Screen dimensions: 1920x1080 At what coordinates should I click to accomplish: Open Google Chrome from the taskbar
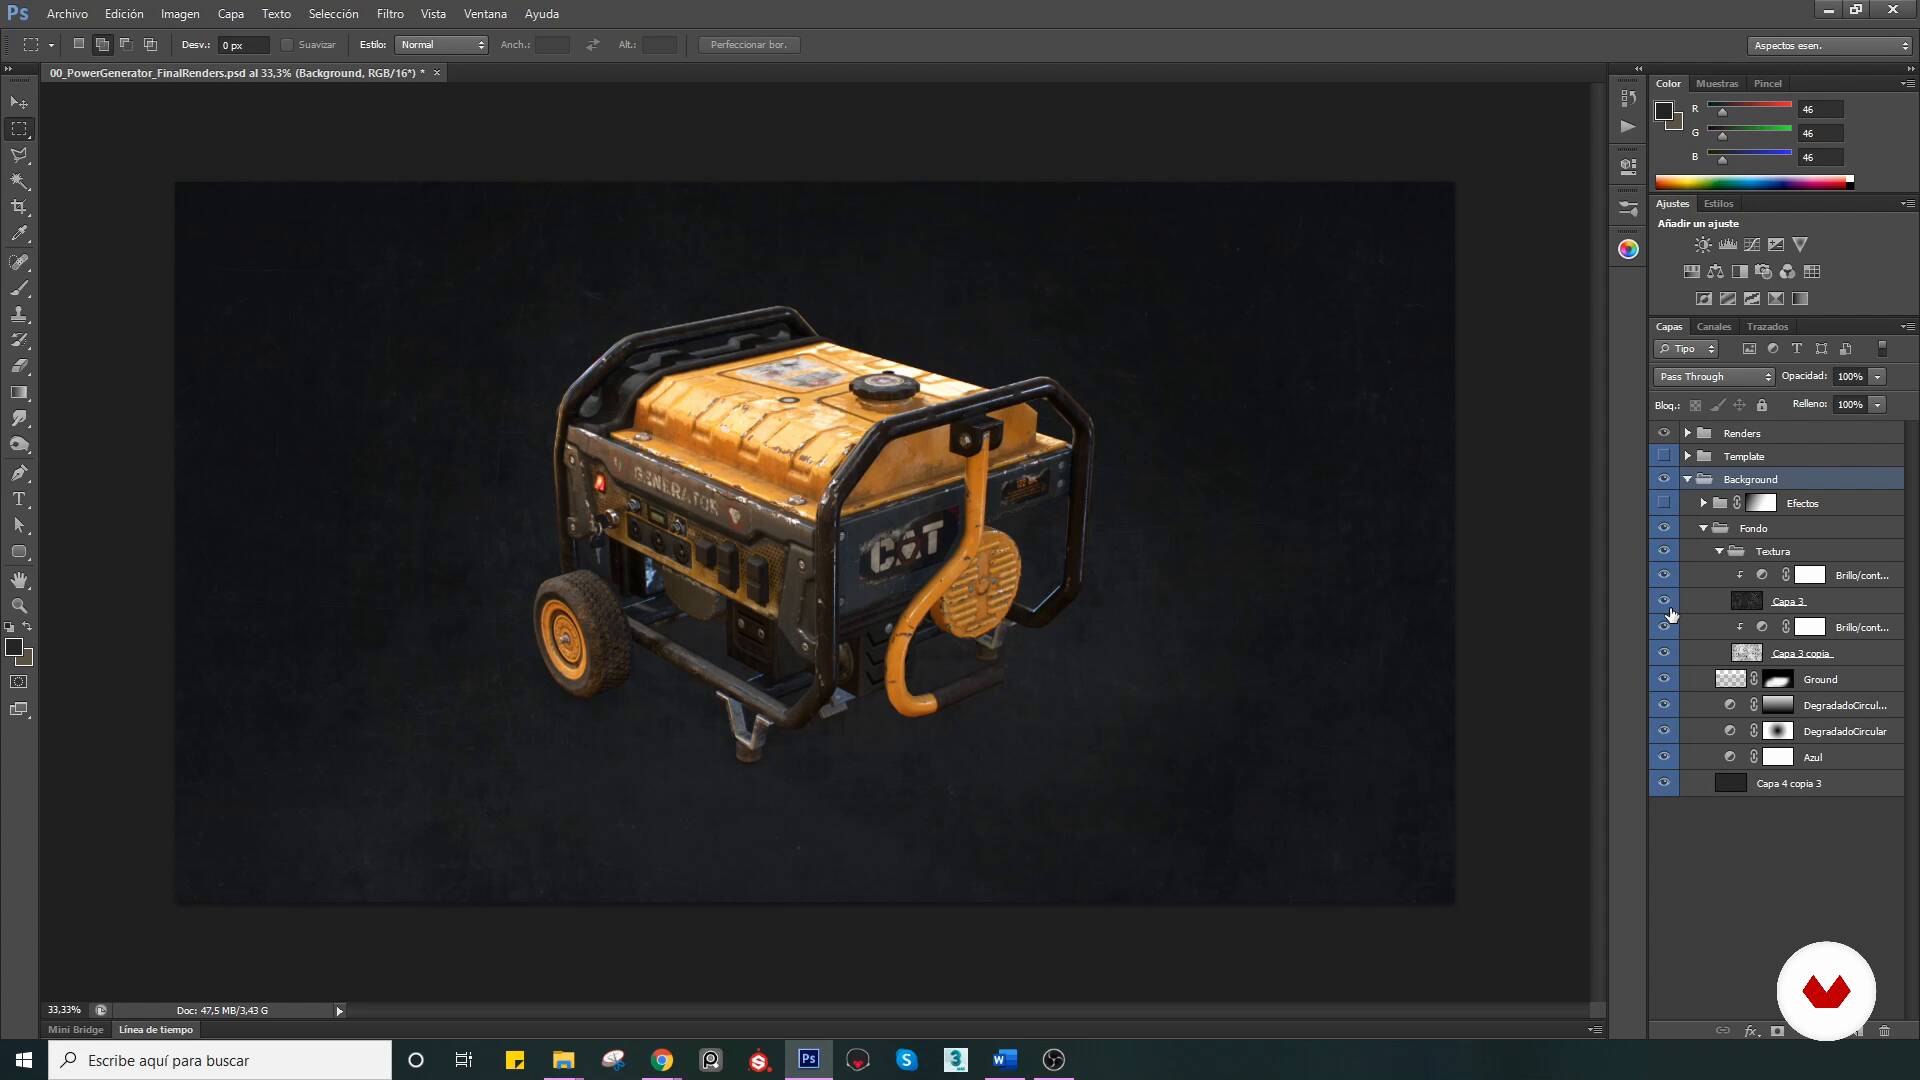click(662, 1060)
